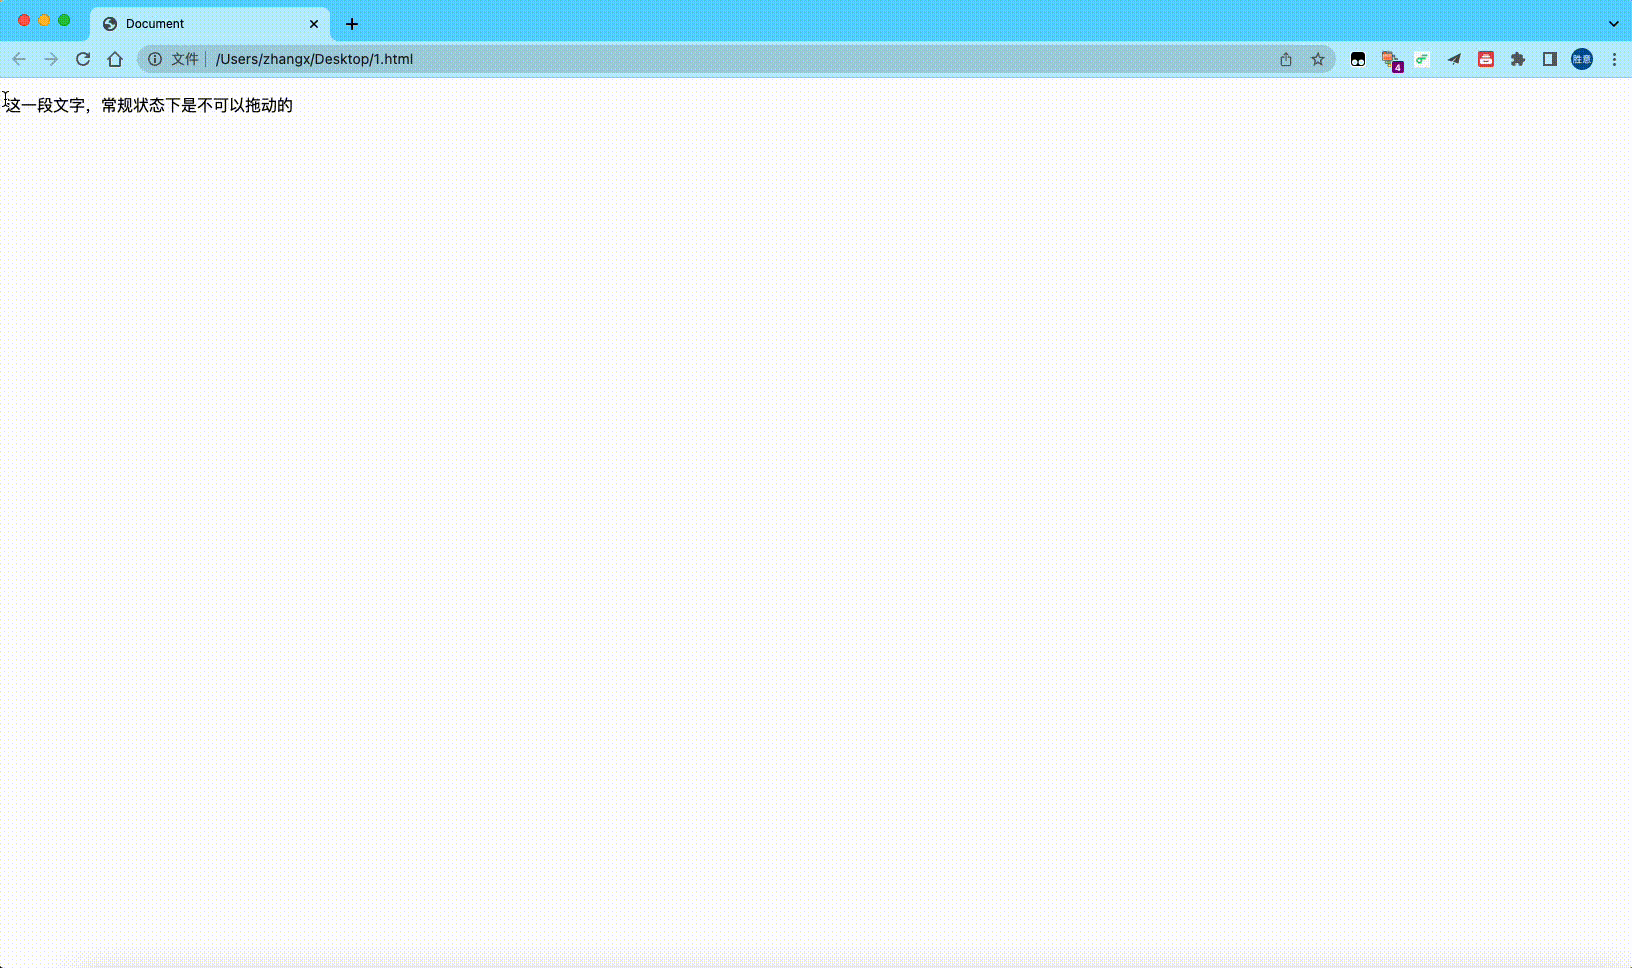Bookmark this page with the star icon

click(1318, 59)
